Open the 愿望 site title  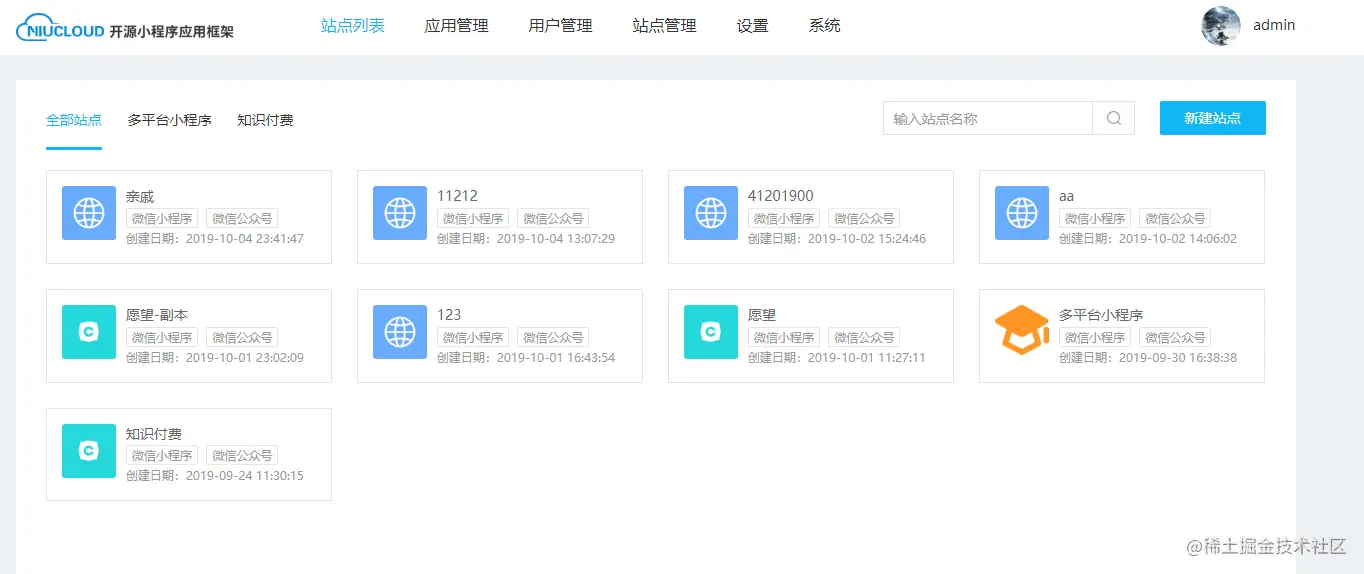(762, 315)
